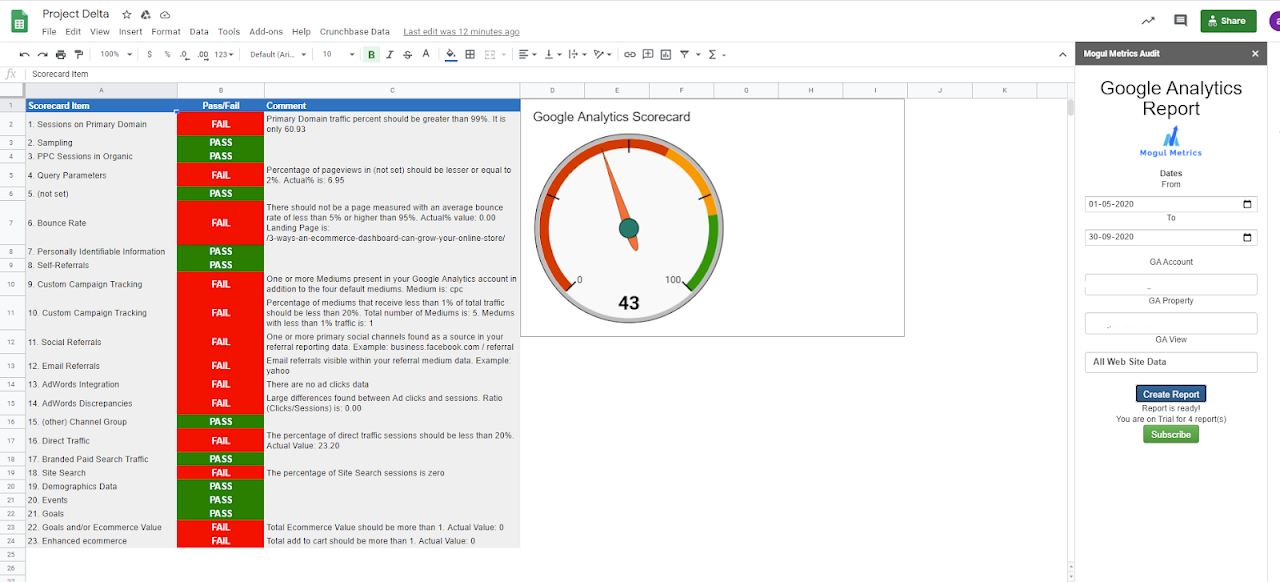Open the Crunchbase Data menu

point(354,31)
